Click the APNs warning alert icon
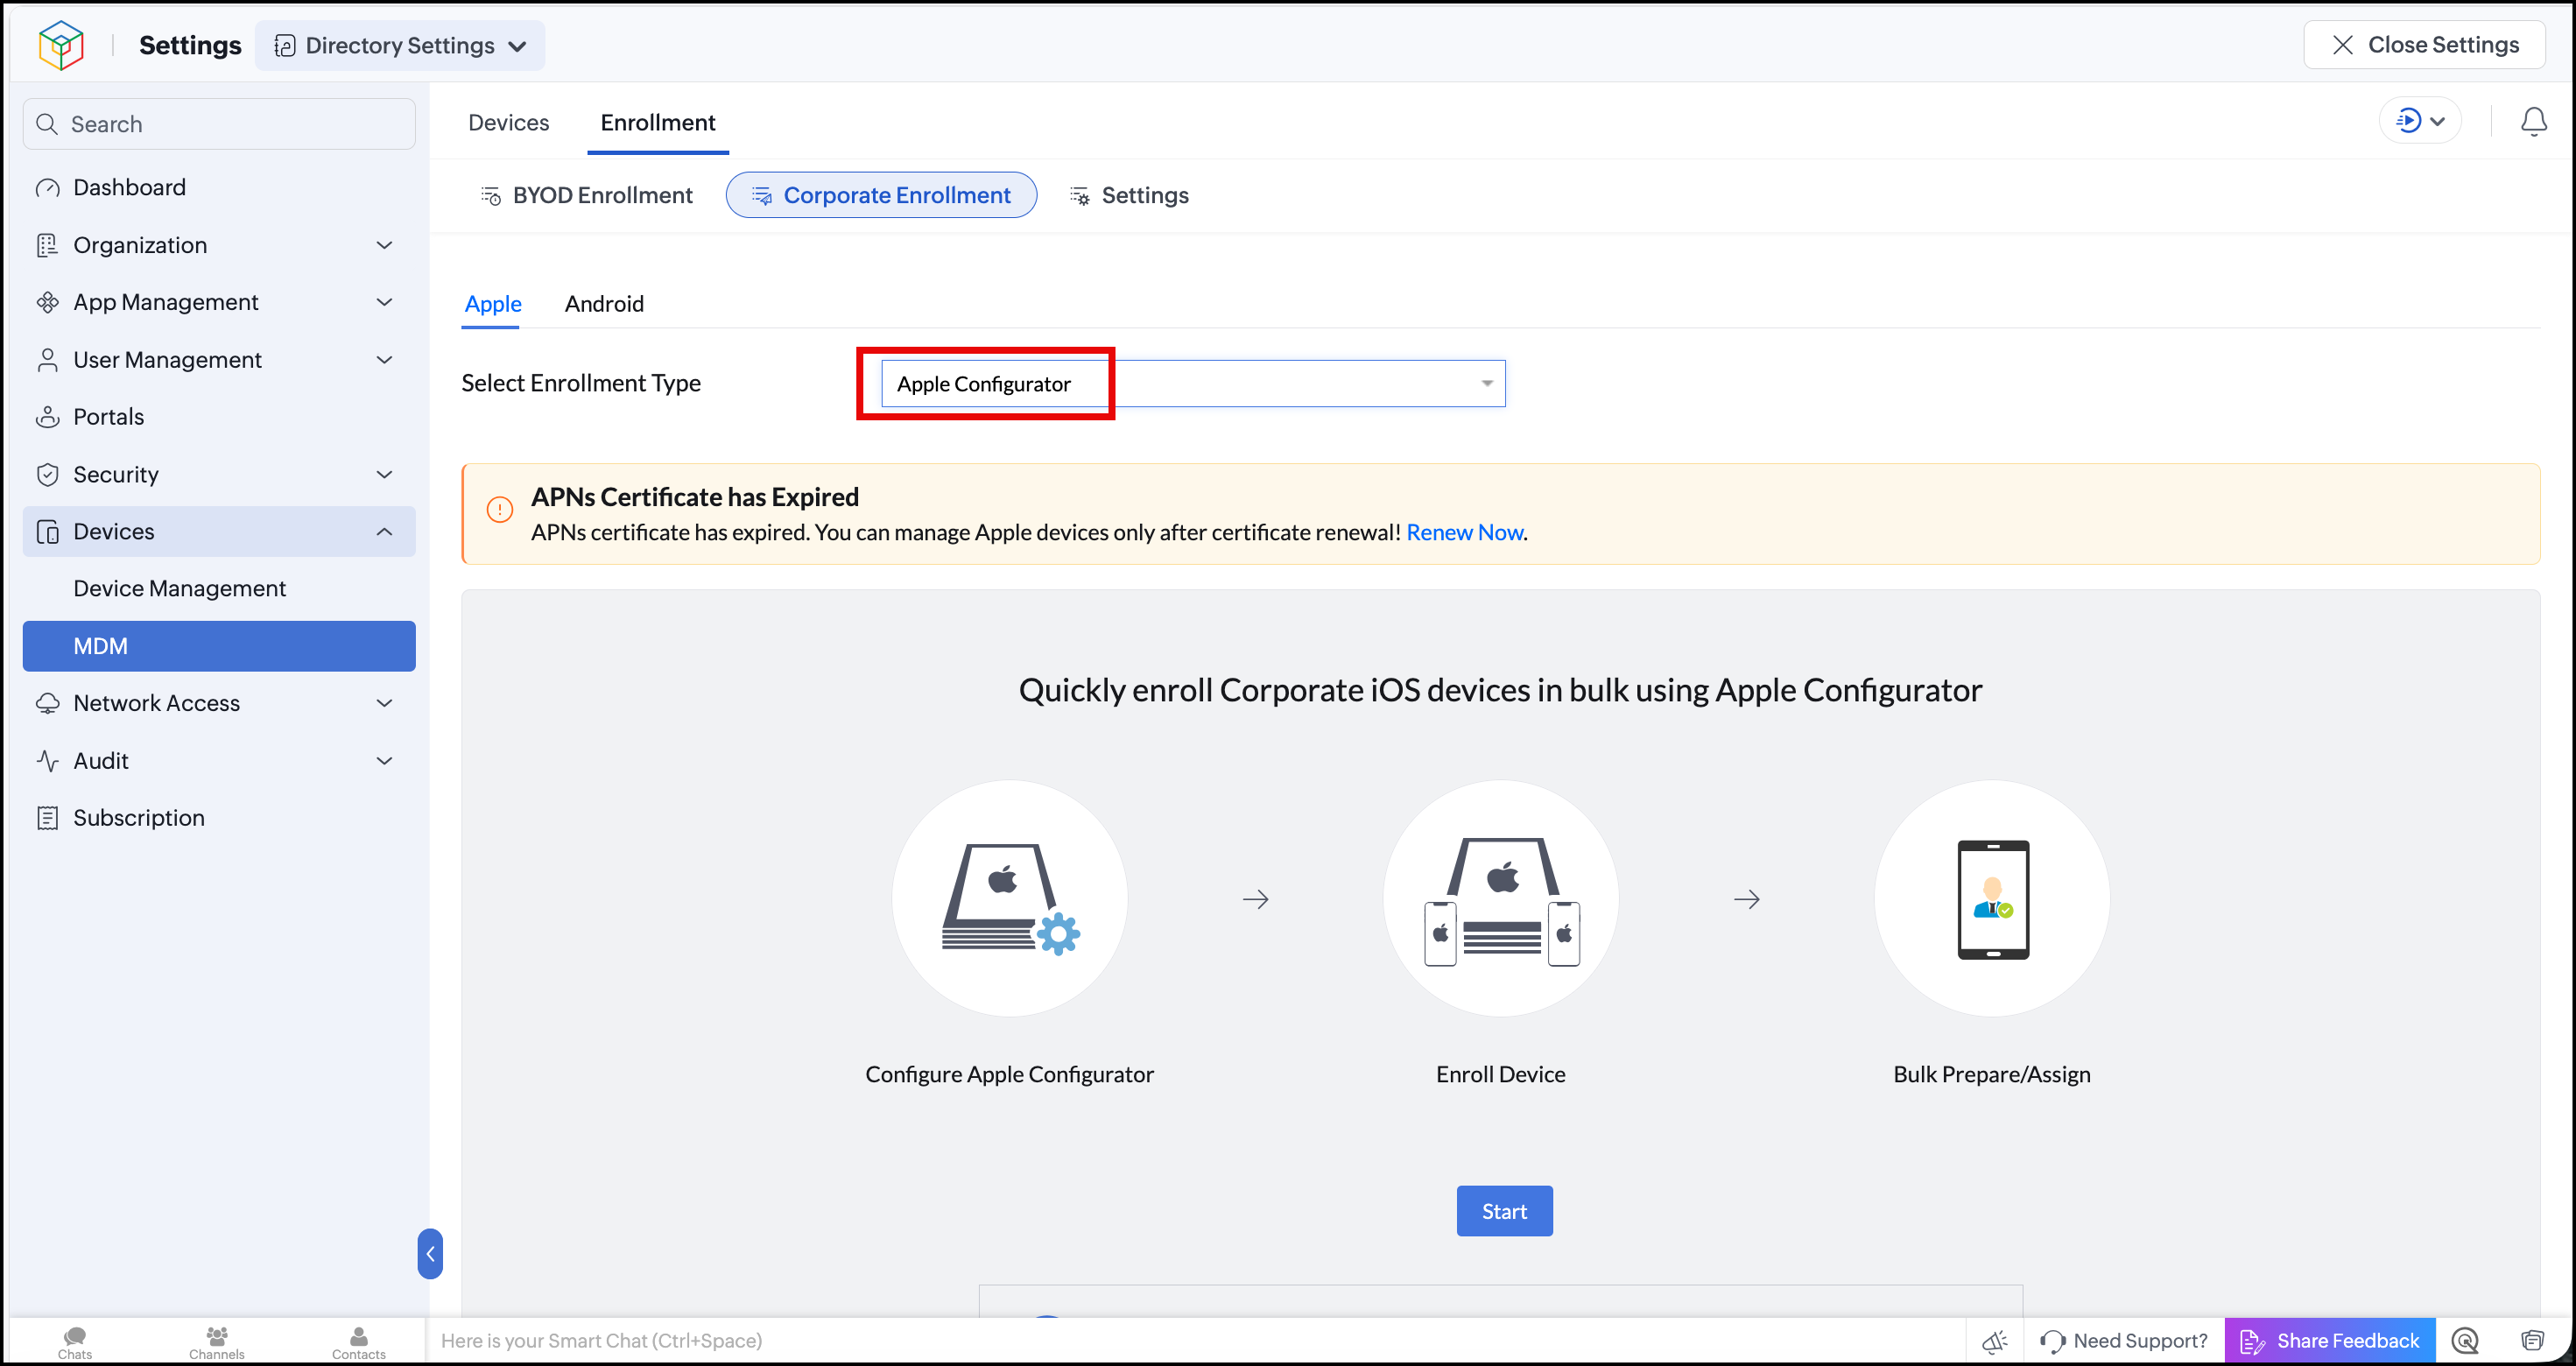Screen dimensions: 2576x1366 (500, 509)
